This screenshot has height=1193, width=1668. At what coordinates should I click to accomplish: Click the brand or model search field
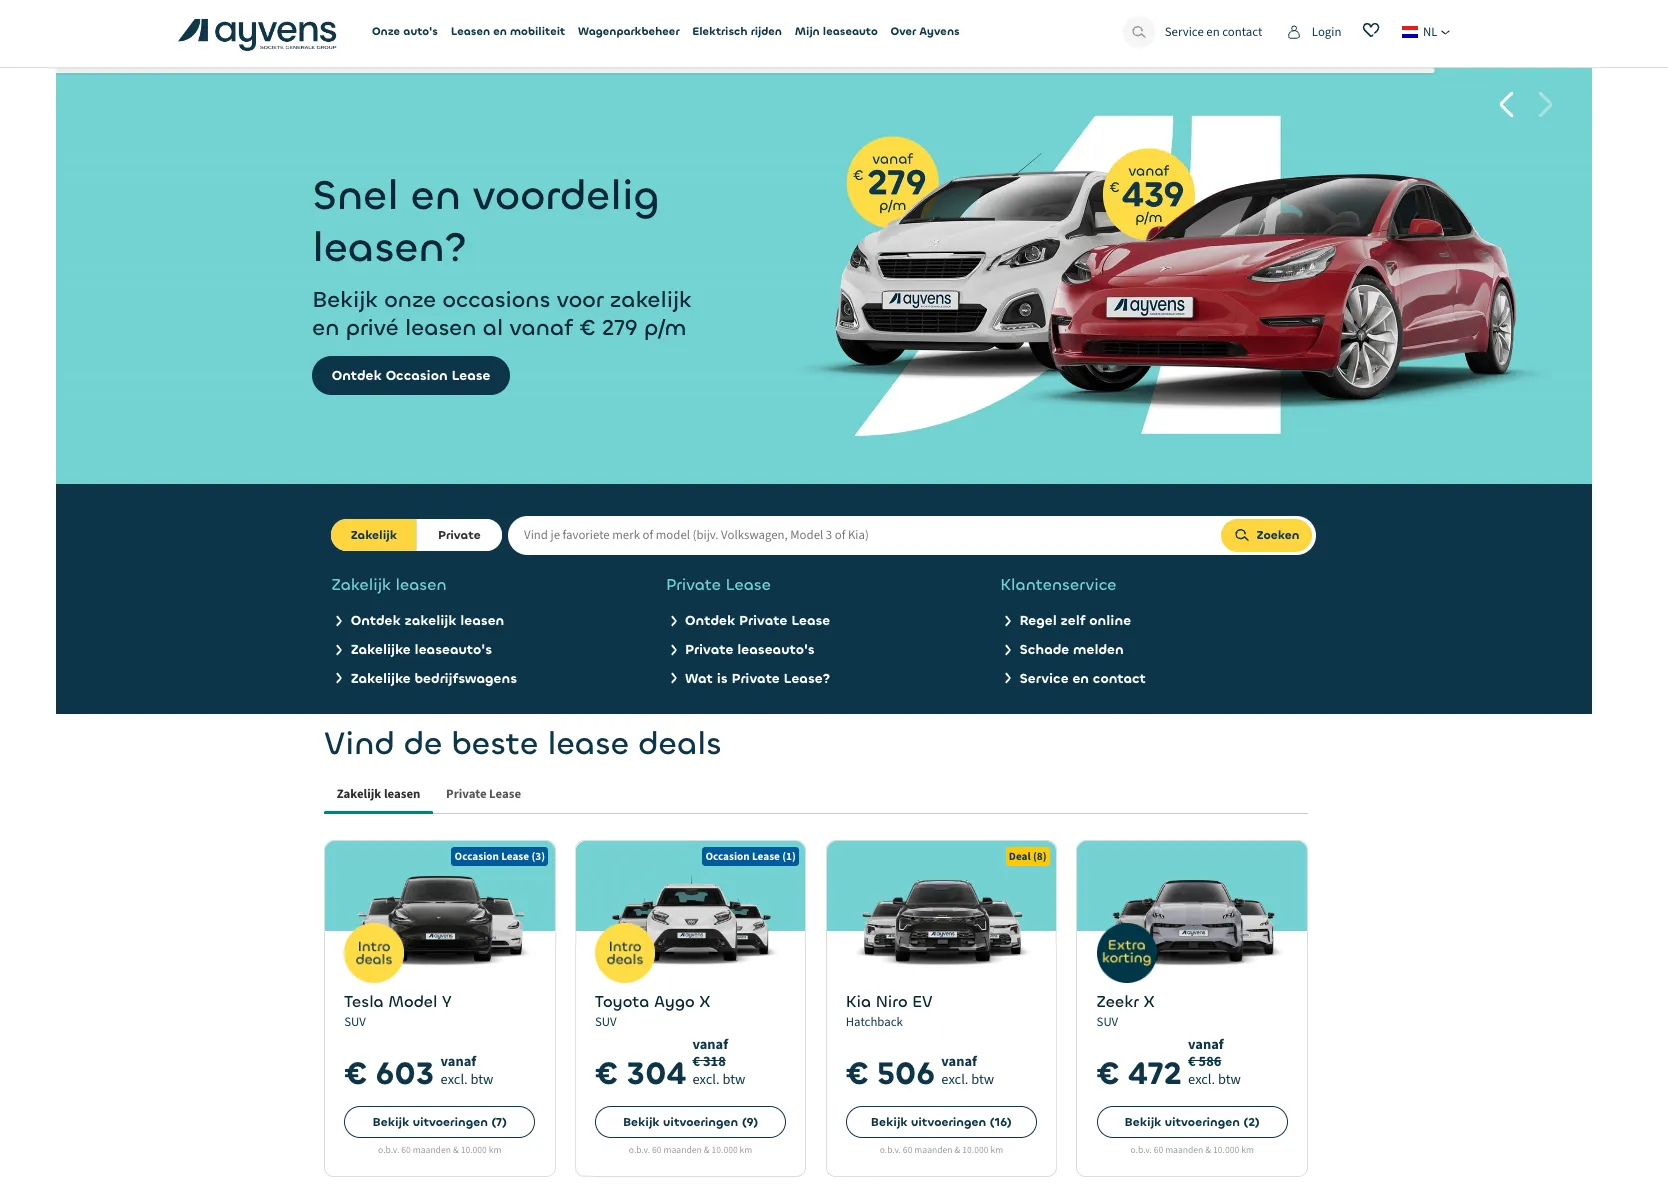coord(865,535)
